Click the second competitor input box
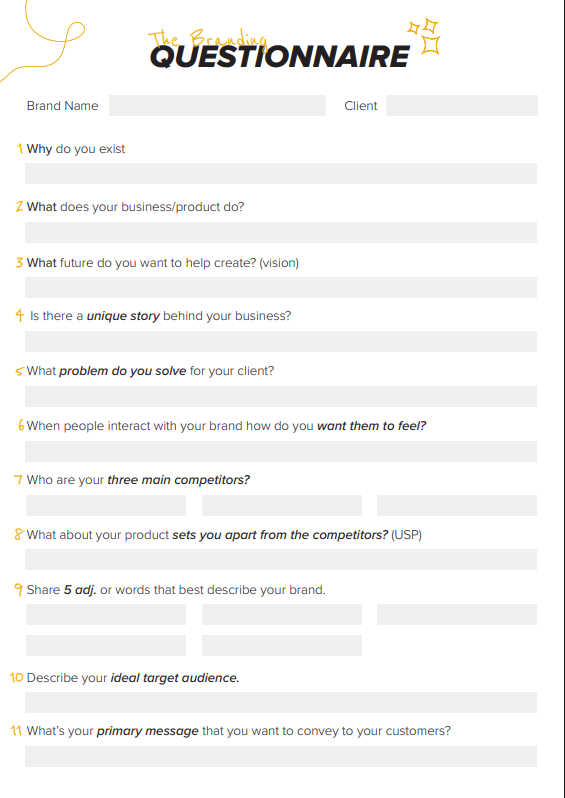The height and width of the screenshot is (798, 565). (282, 505)
